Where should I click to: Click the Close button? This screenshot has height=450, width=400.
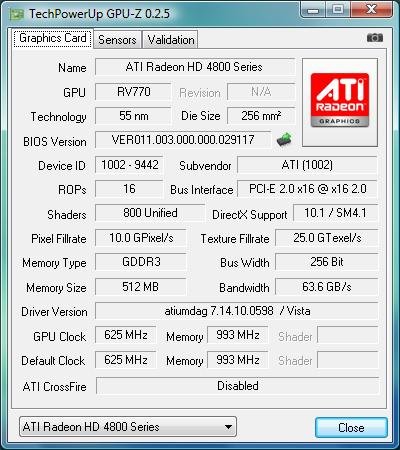pos(351,428)
